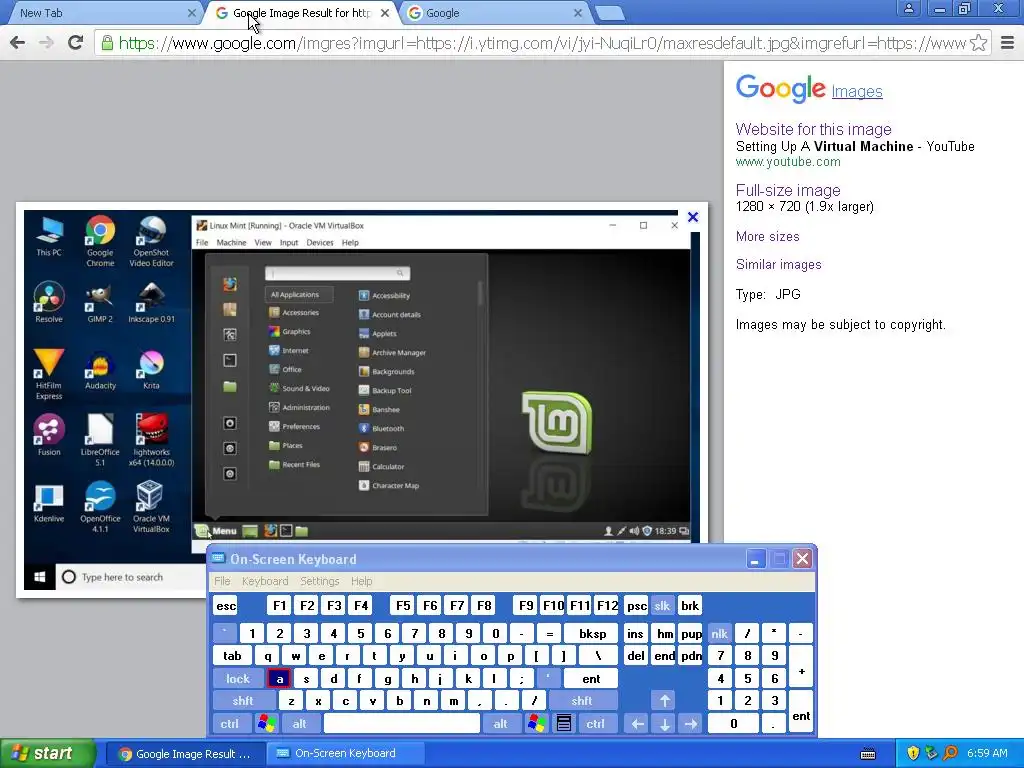The height and width of the screenshot is (768, 1024).
Task: Open the Website for this image link
Action: point(813,129)
